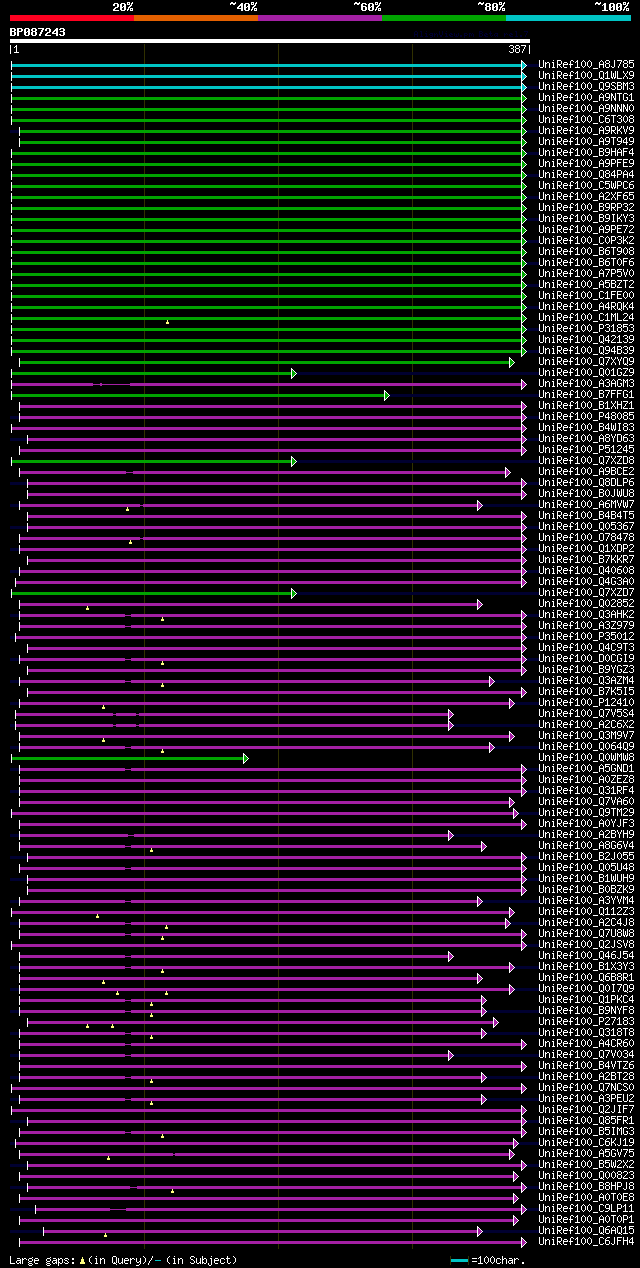Select label UniRef100_A2XF65
This screenshot has height=1268, width=640.
point(586,196)
